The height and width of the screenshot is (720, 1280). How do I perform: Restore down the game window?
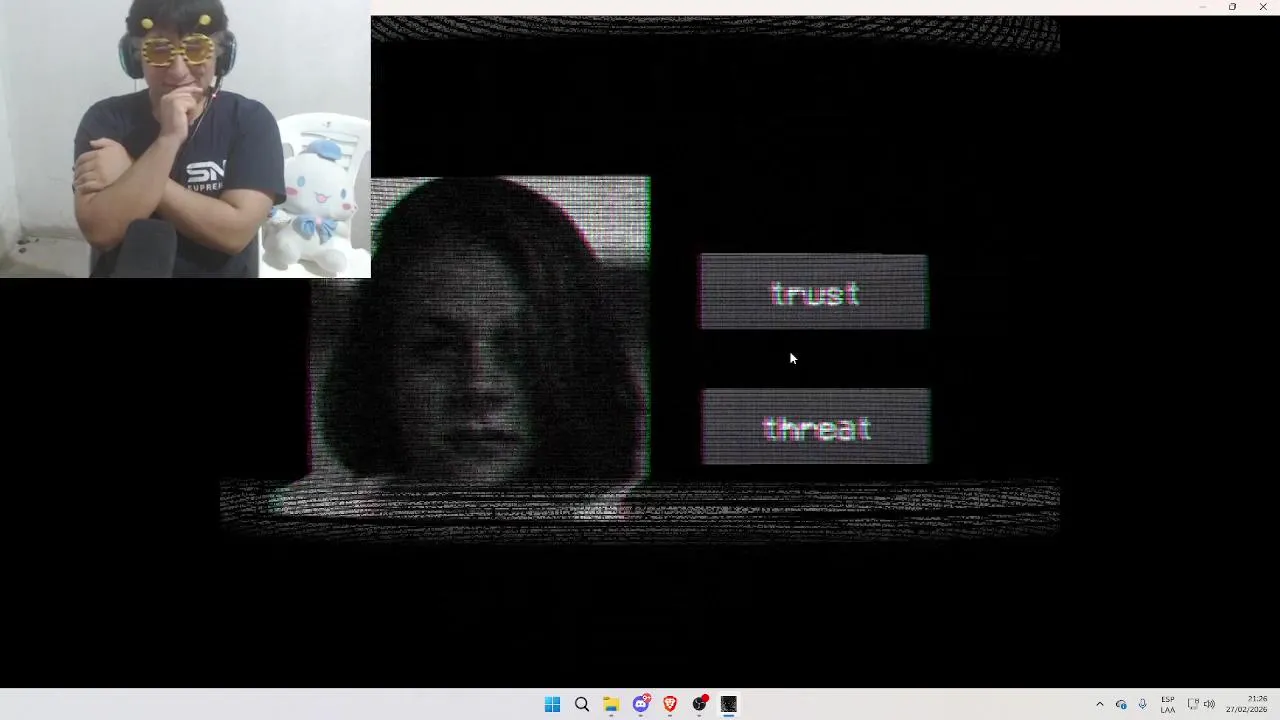coord(1232,7)
